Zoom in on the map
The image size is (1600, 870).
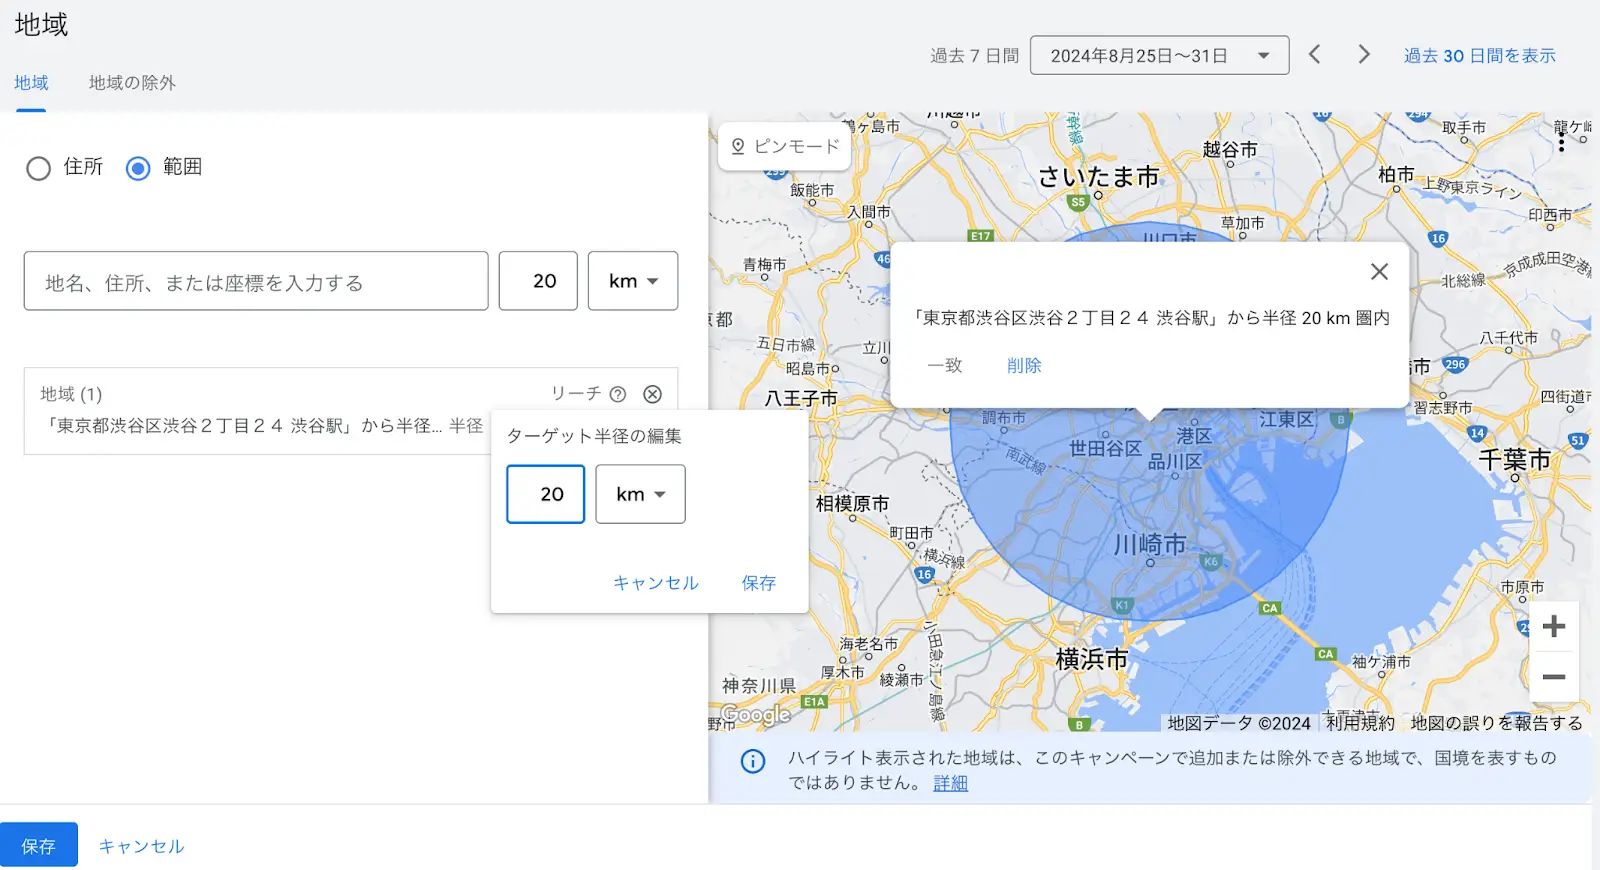(1553, 627)
